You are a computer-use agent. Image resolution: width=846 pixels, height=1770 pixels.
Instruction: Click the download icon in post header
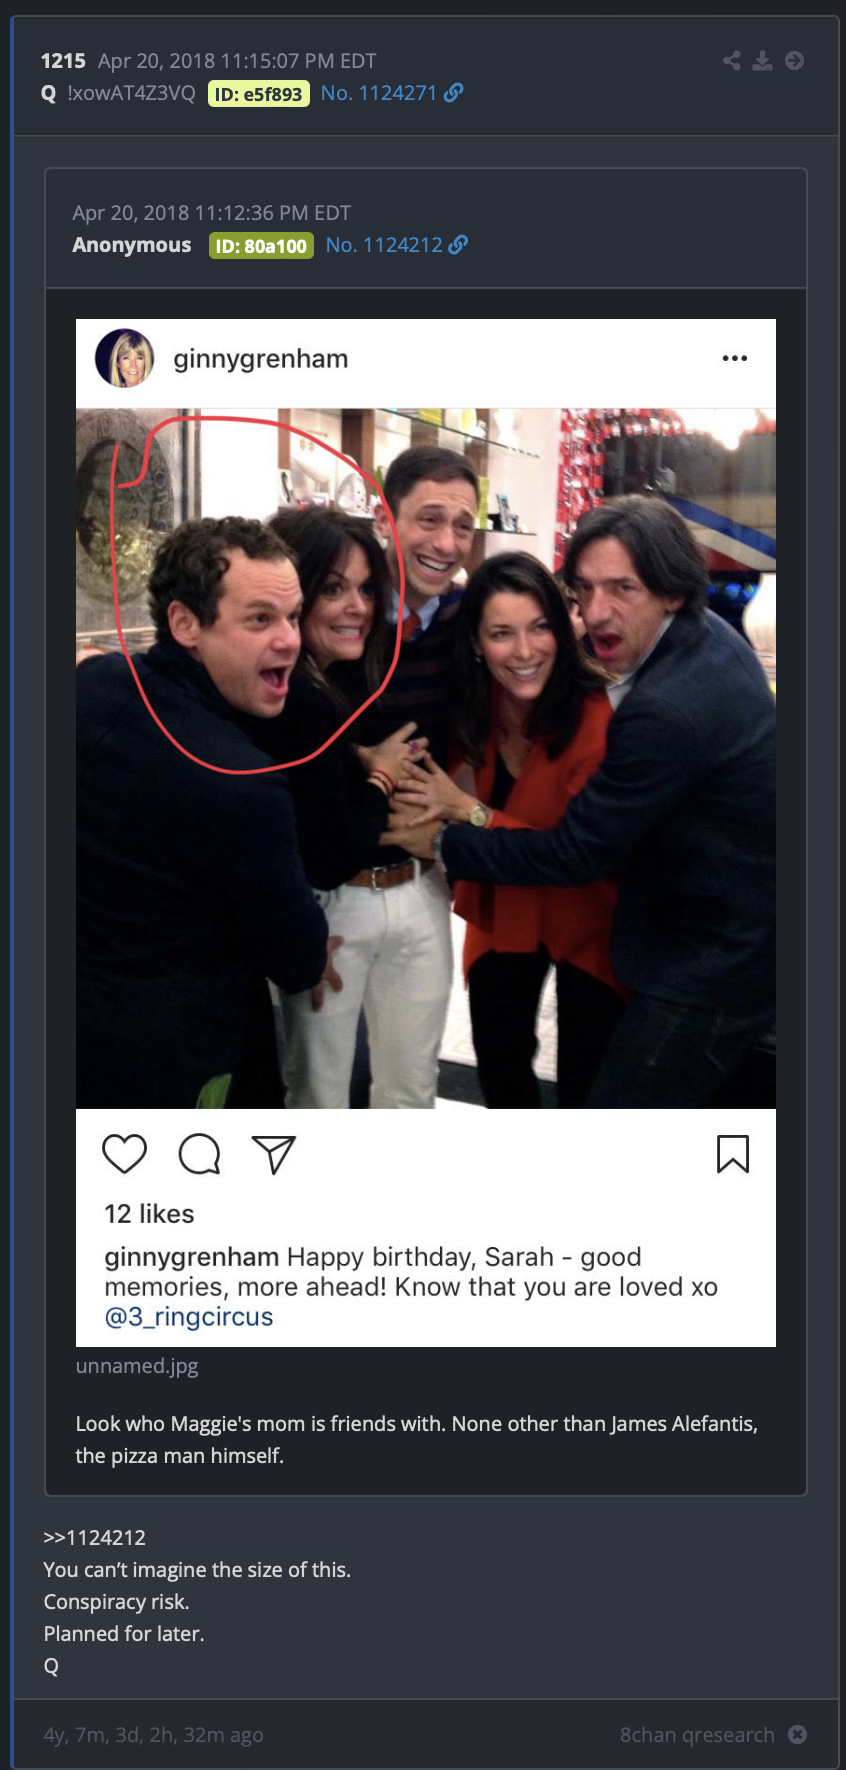coord(763,61)
